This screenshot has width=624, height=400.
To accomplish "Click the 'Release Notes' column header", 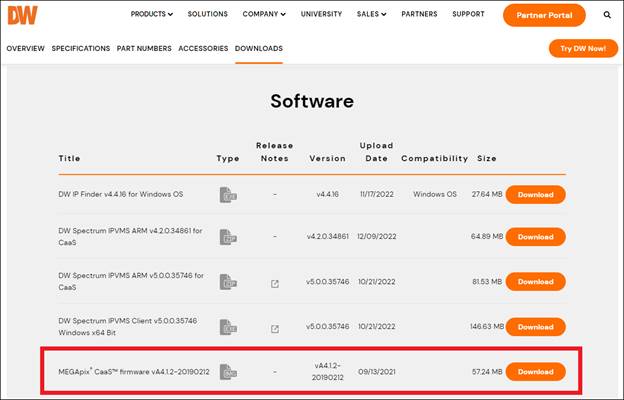I will (x=275, y=152).
